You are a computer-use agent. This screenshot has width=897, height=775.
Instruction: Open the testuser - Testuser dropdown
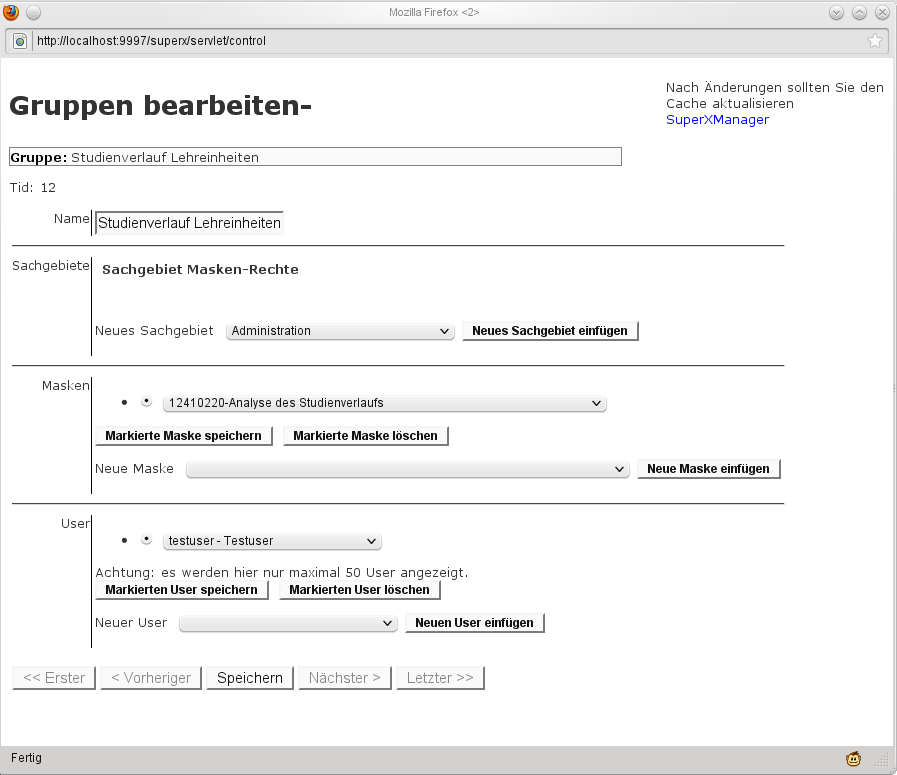(272, 541)
